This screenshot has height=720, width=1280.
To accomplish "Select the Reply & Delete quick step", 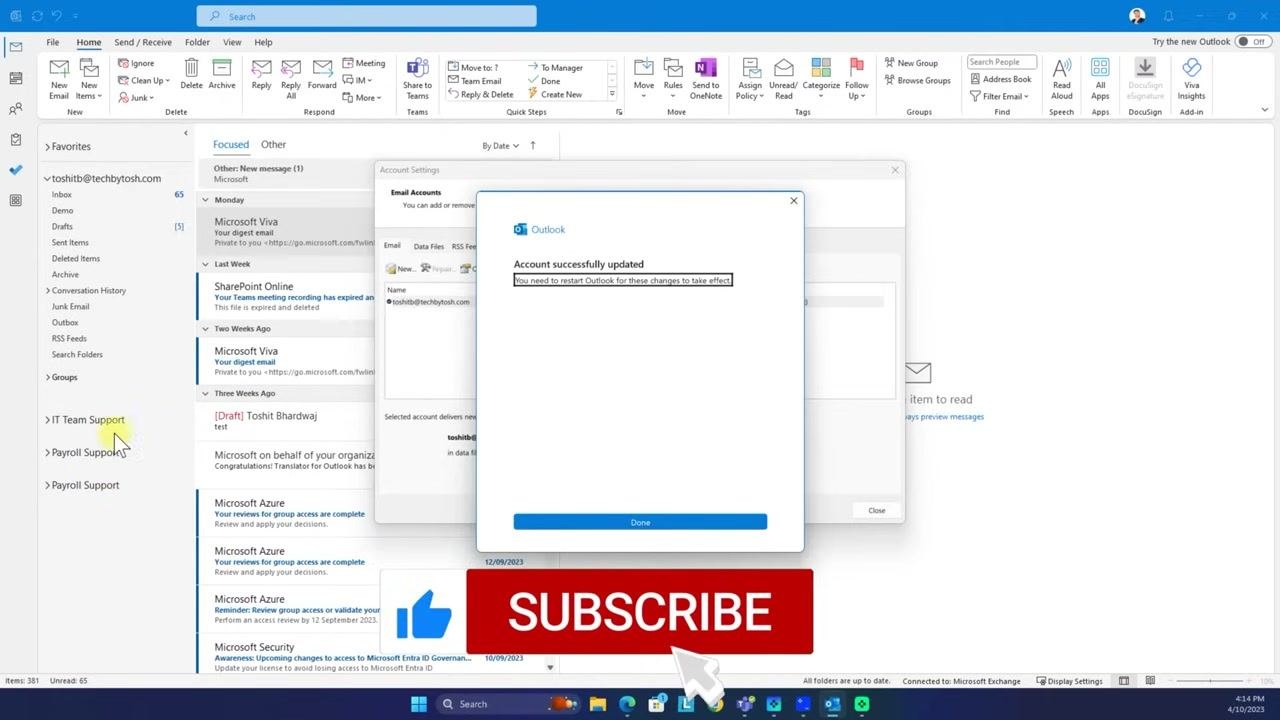I will coord(481,94).
